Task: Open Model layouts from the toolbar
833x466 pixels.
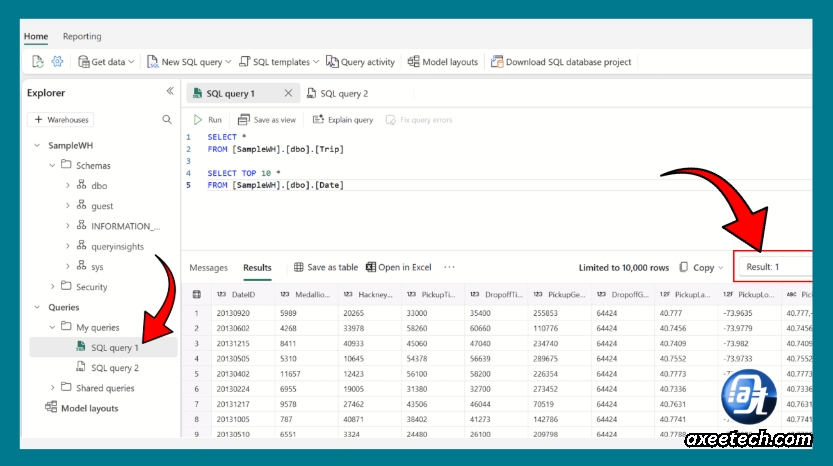Action: 443,62
